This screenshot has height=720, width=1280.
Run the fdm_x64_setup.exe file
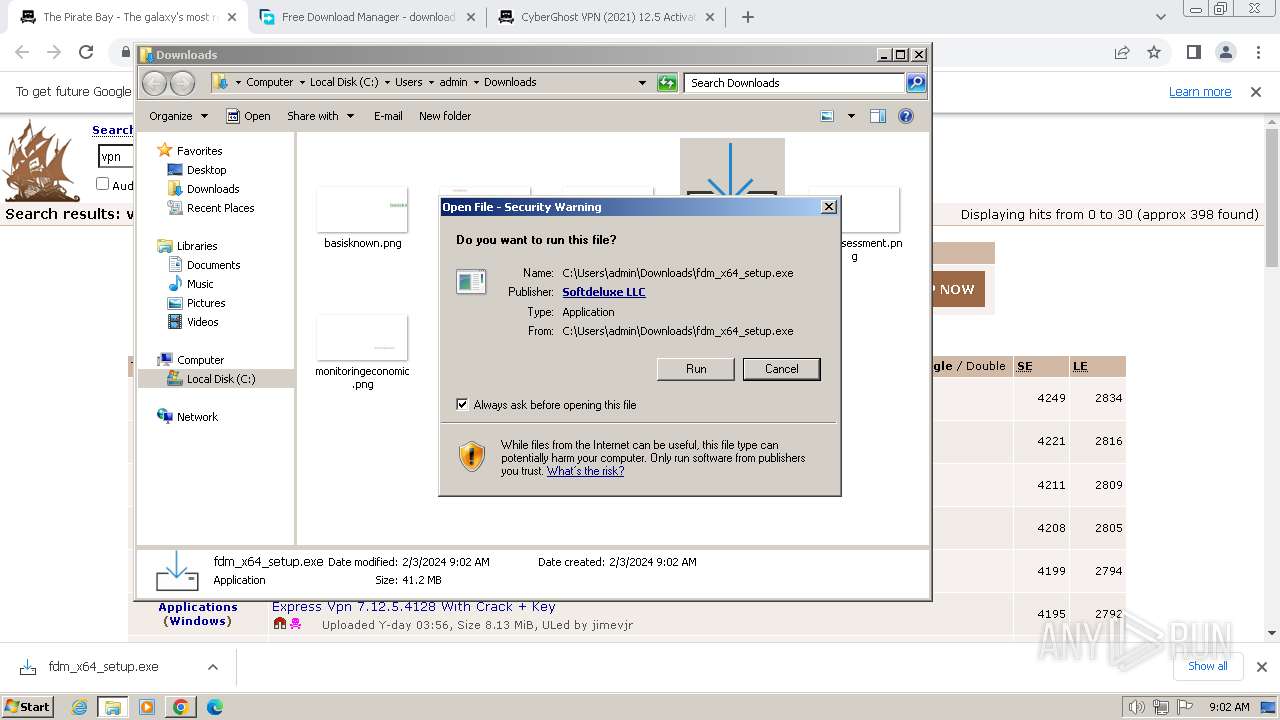[696, 369]
